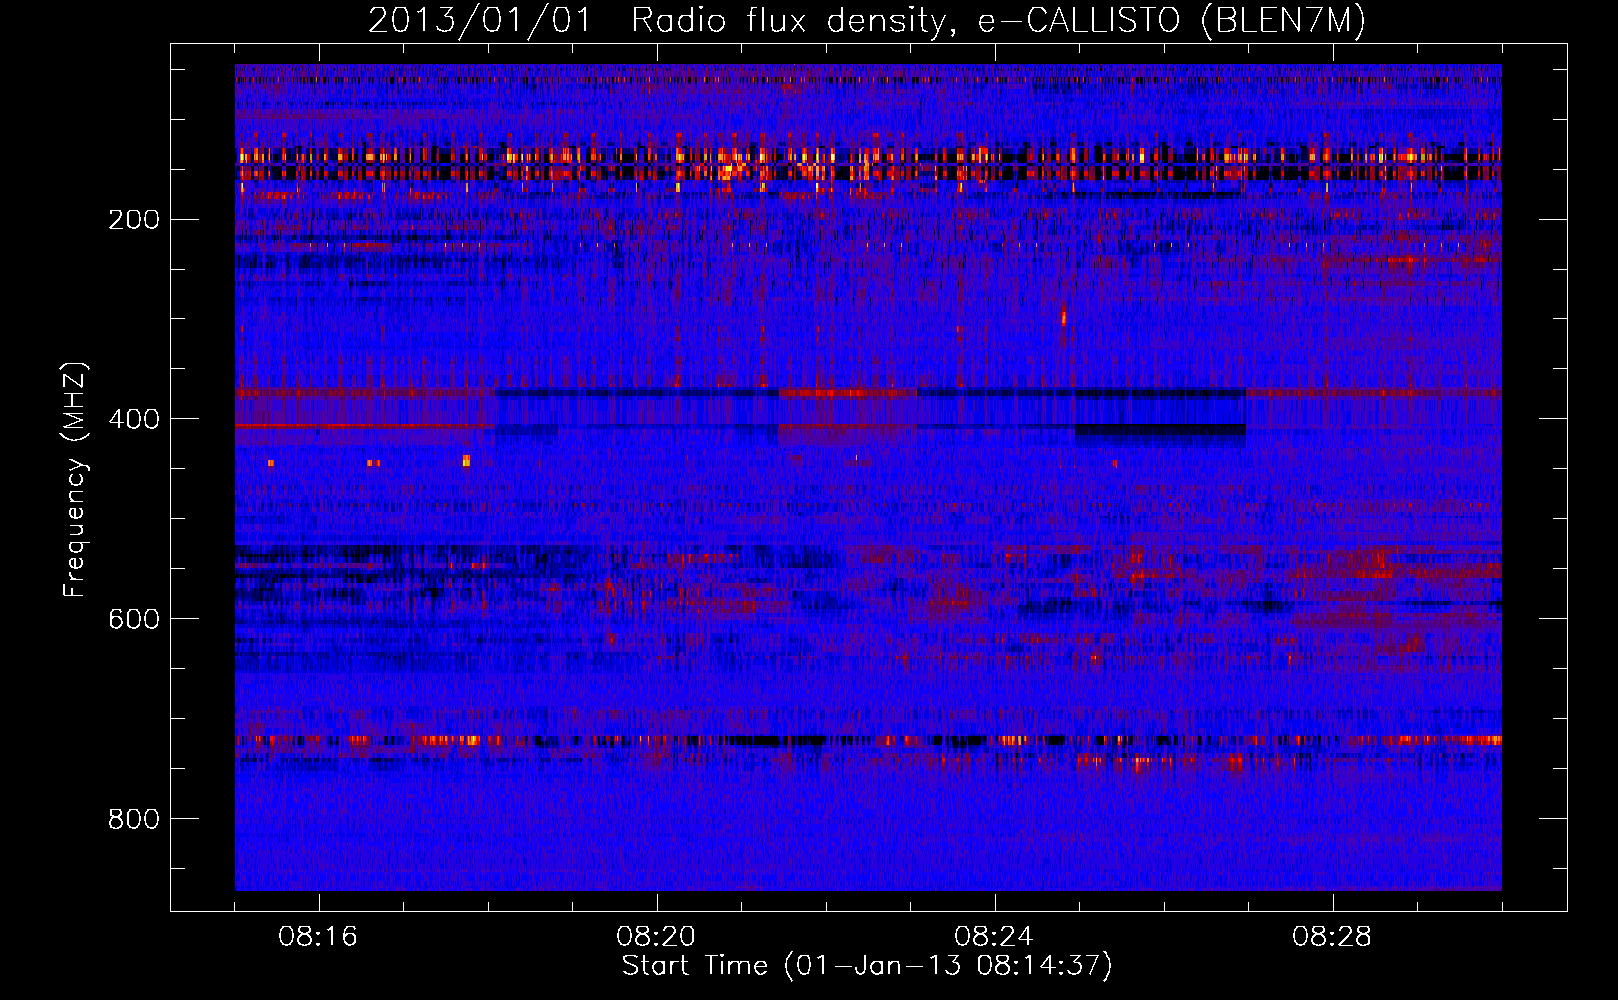Select the 200 frequency axis label
Viewport: 1618px width, 1000px height.
134,220
